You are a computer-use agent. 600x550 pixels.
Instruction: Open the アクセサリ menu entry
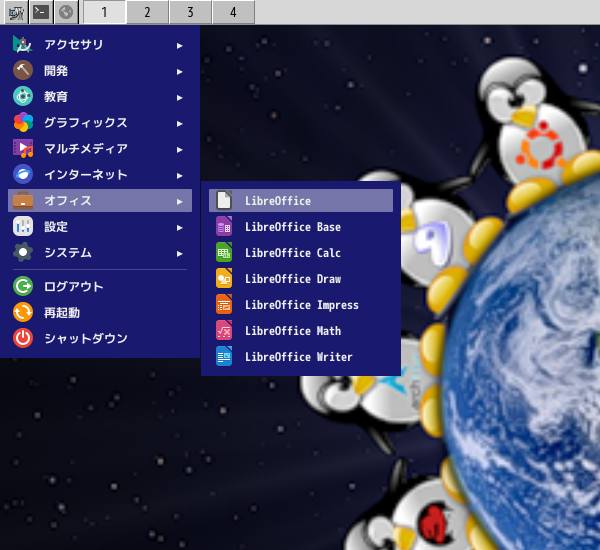99,45
